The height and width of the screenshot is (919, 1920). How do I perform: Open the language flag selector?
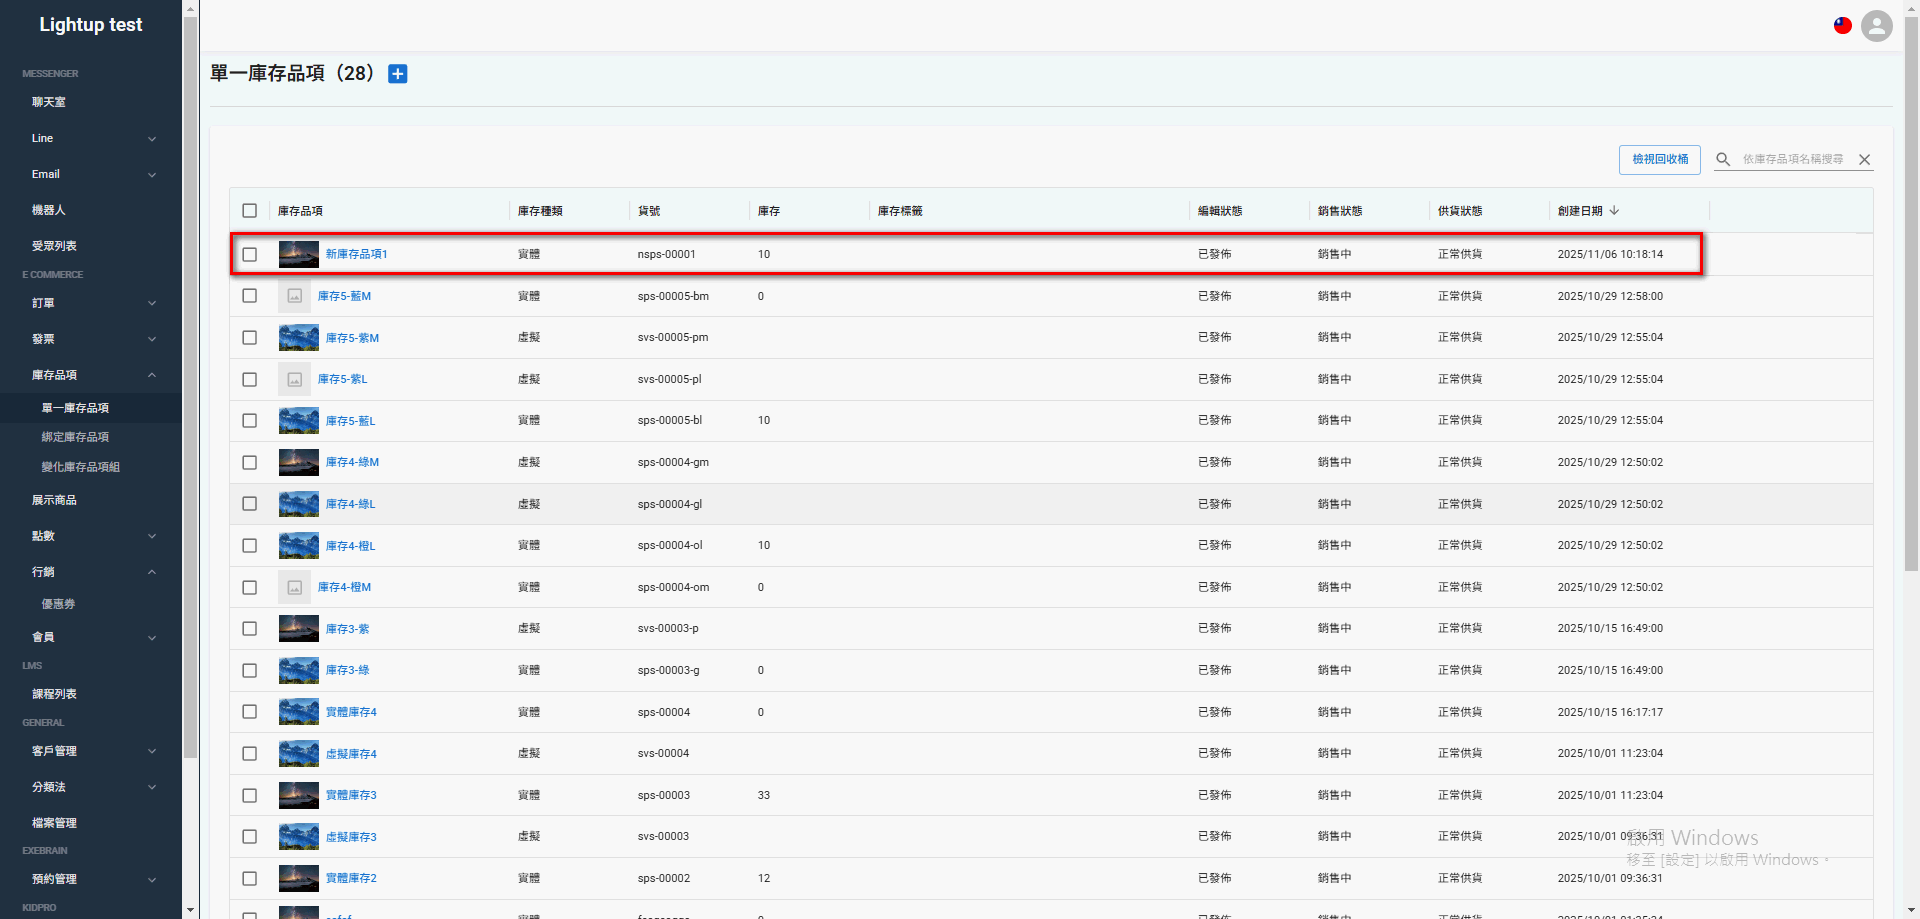pos(1843,26)
